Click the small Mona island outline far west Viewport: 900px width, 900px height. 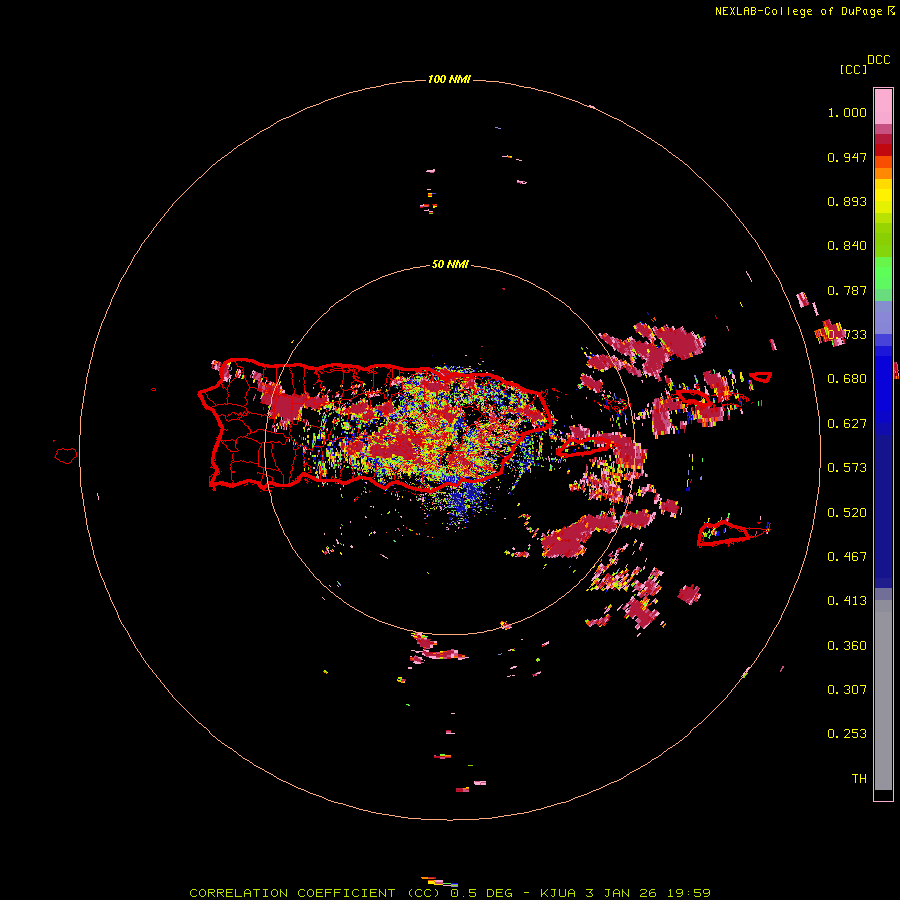tap(65, 456)
